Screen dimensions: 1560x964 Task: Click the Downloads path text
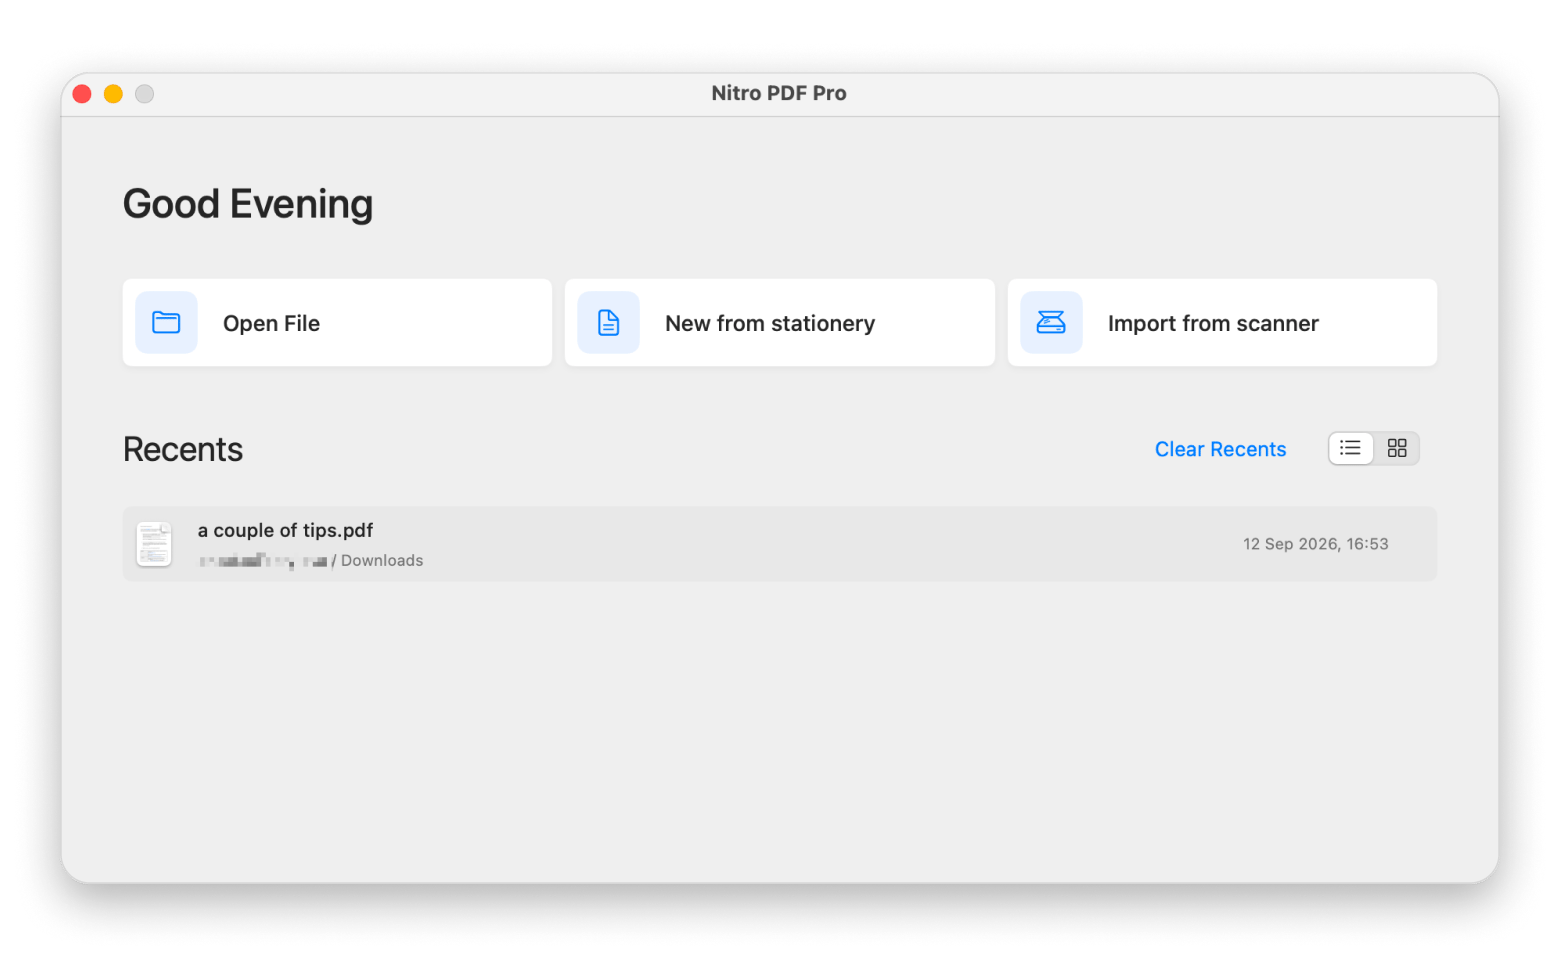point(382,561)
